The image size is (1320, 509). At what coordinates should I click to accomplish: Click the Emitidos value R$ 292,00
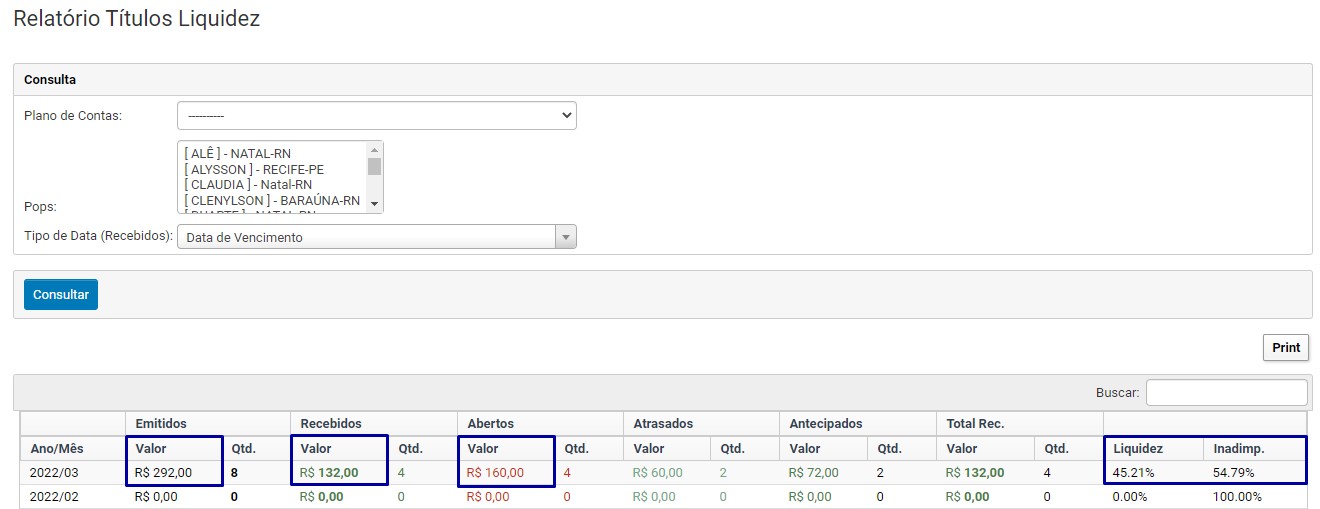coord(164,473)
